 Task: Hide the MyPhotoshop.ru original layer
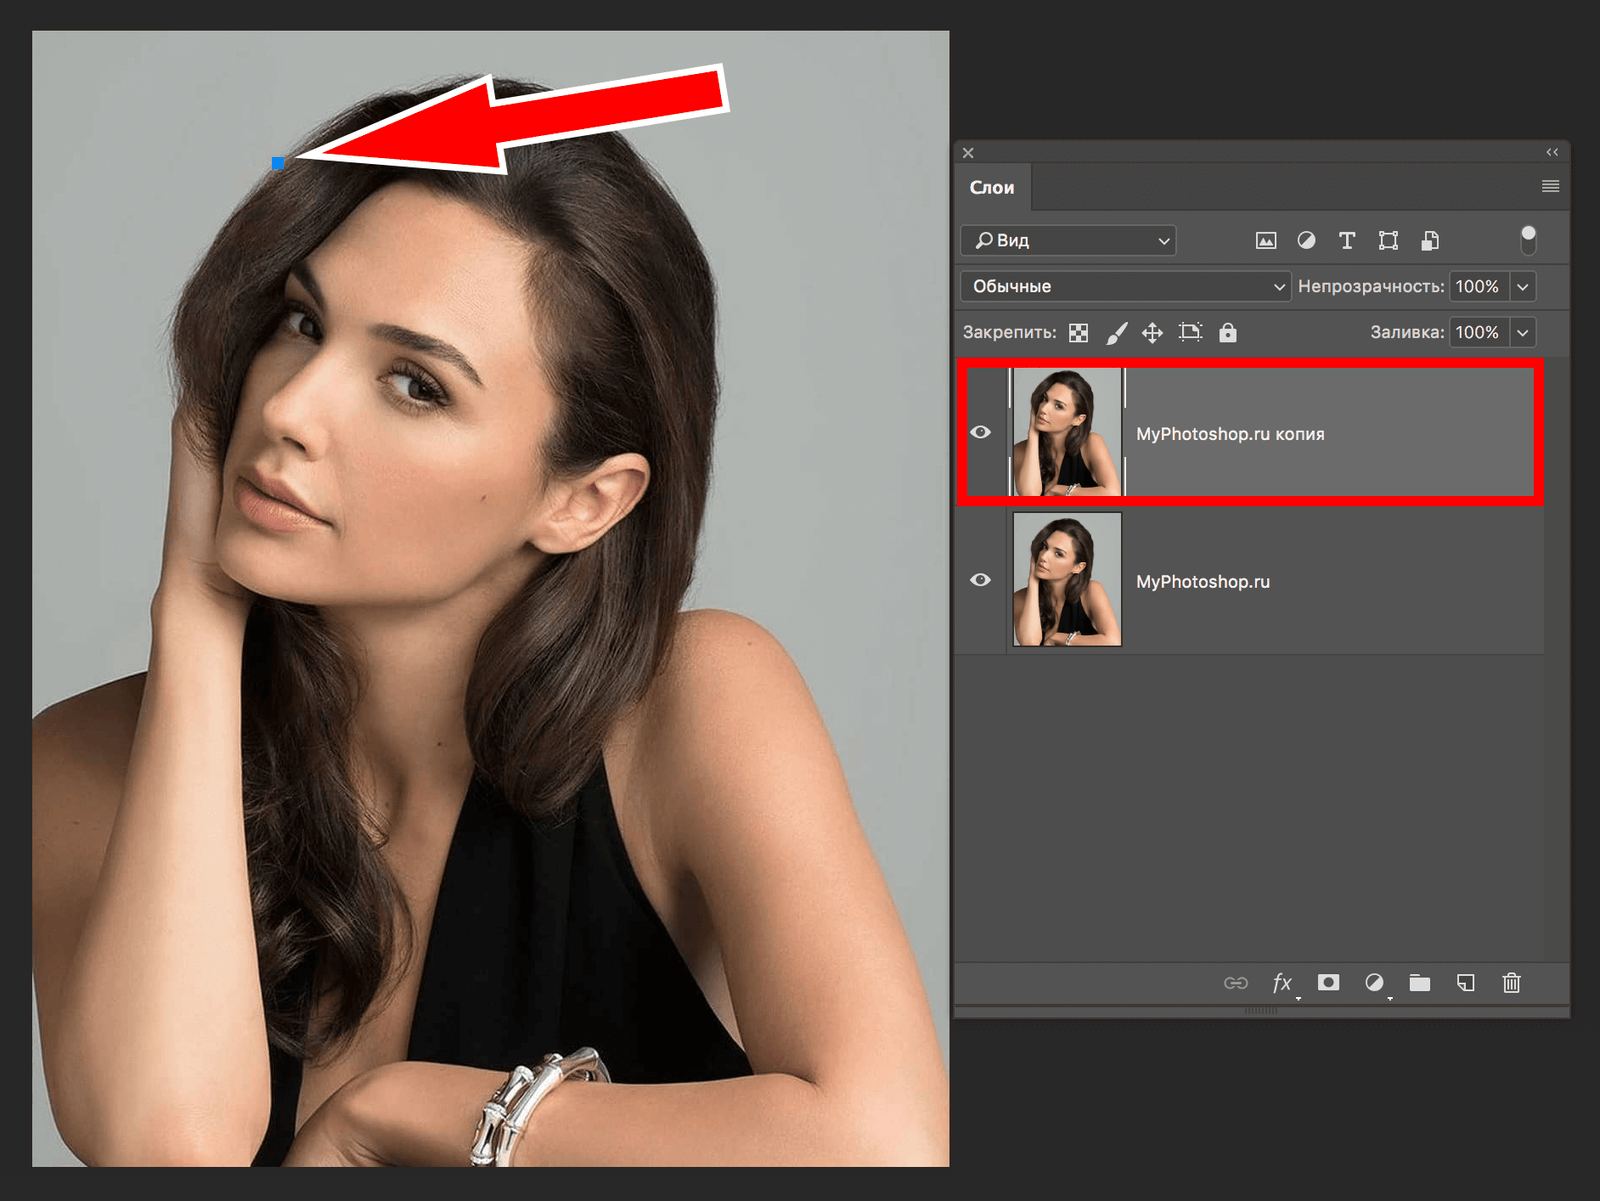(x=980, y=580)
